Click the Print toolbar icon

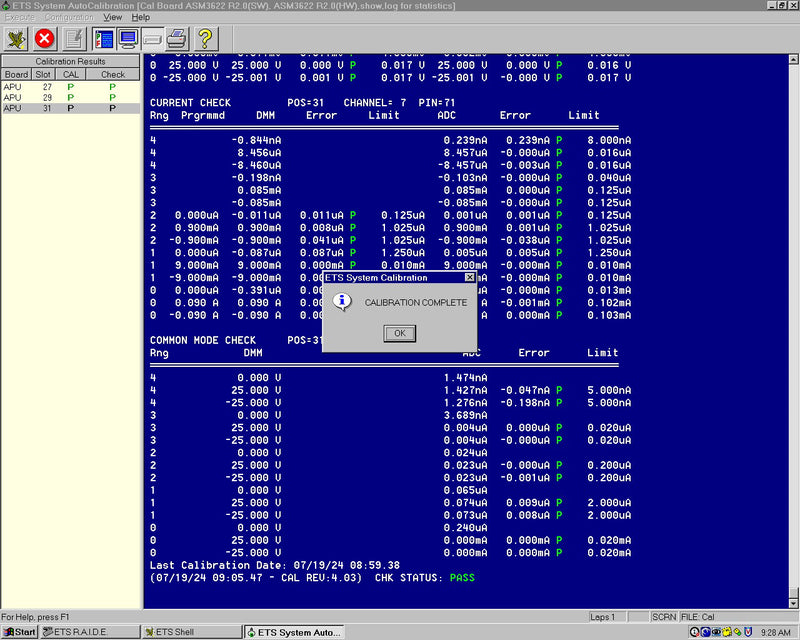[176, 39]
